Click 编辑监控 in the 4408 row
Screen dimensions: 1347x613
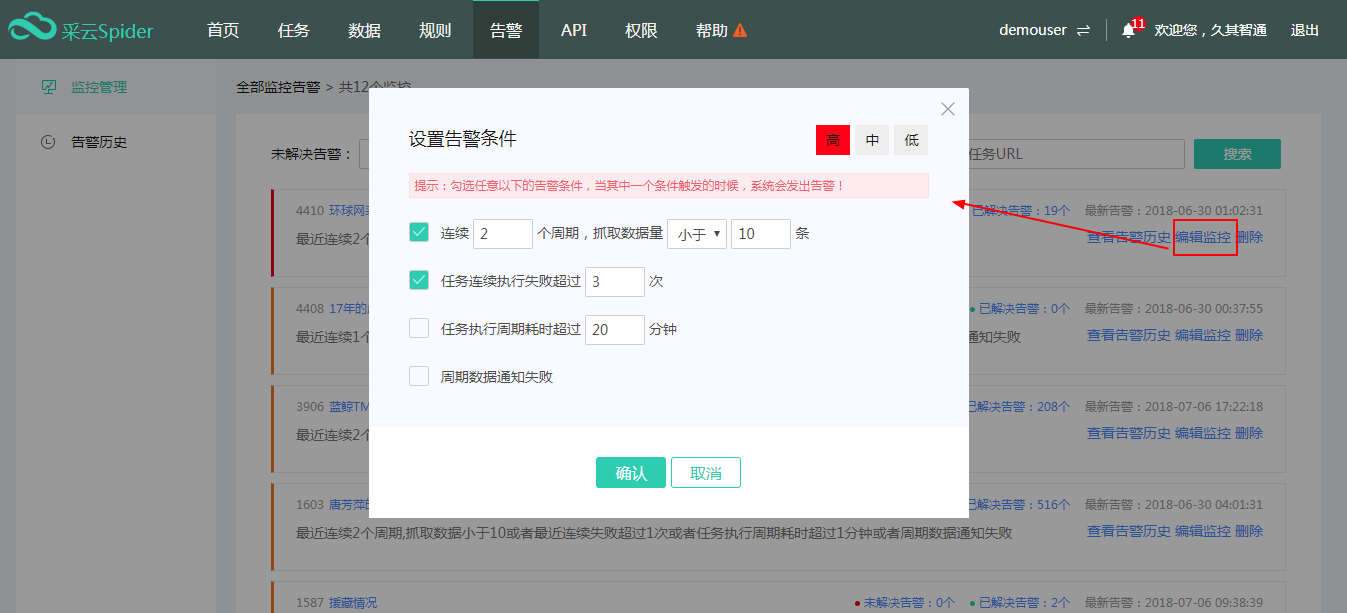point(1203,335)
